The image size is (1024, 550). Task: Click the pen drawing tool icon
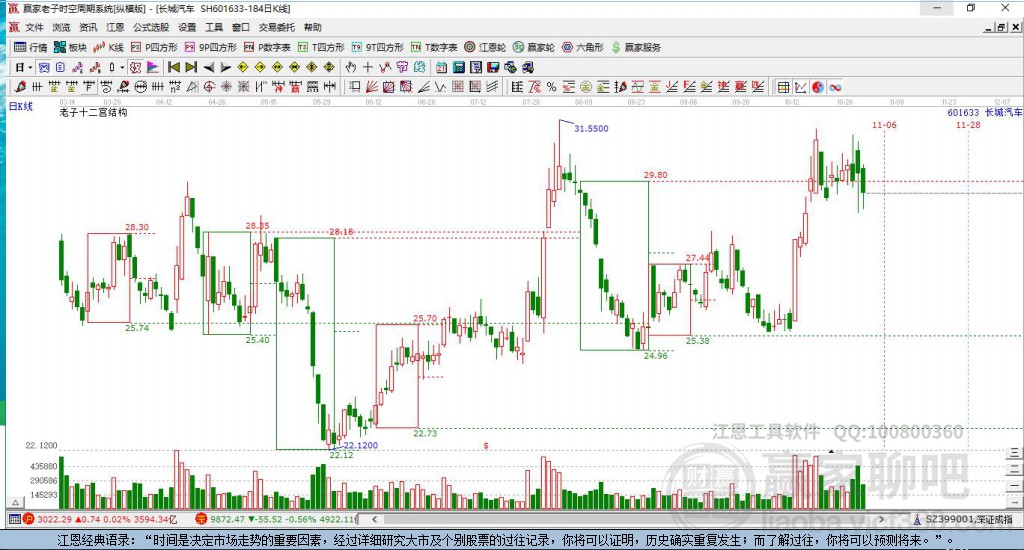pos(20,87)
